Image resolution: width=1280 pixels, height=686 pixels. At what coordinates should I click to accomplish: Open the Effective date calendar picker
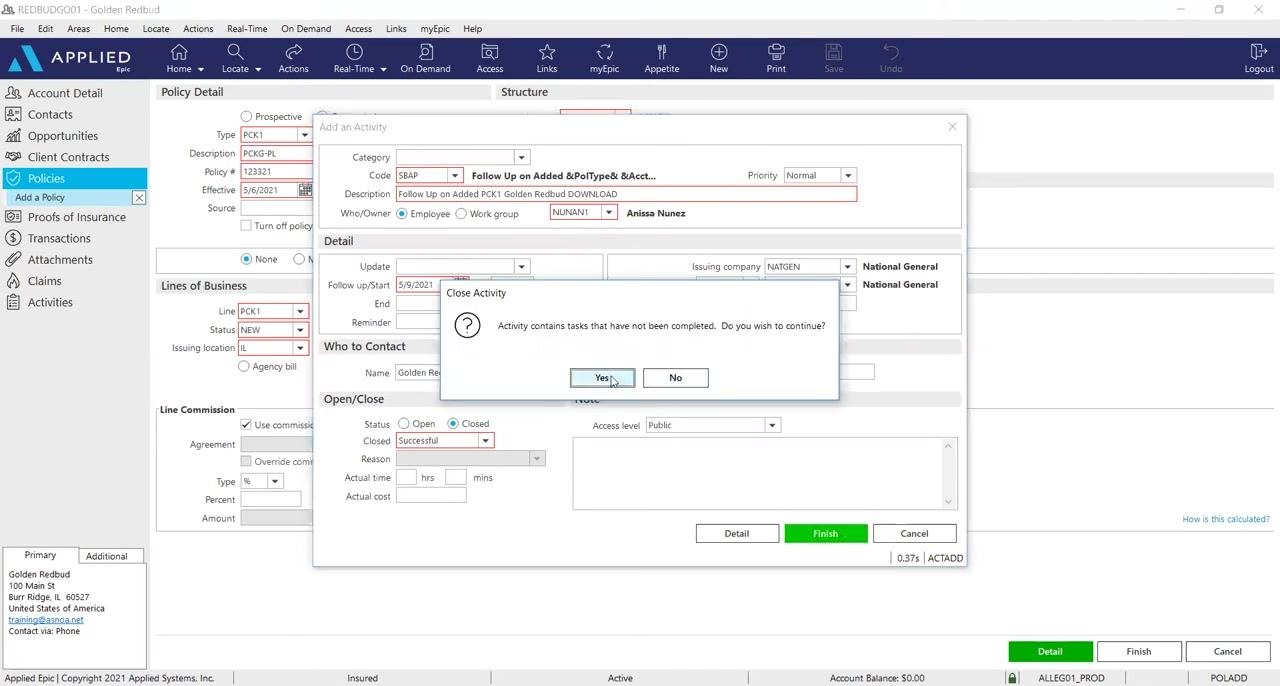(305, 190)
